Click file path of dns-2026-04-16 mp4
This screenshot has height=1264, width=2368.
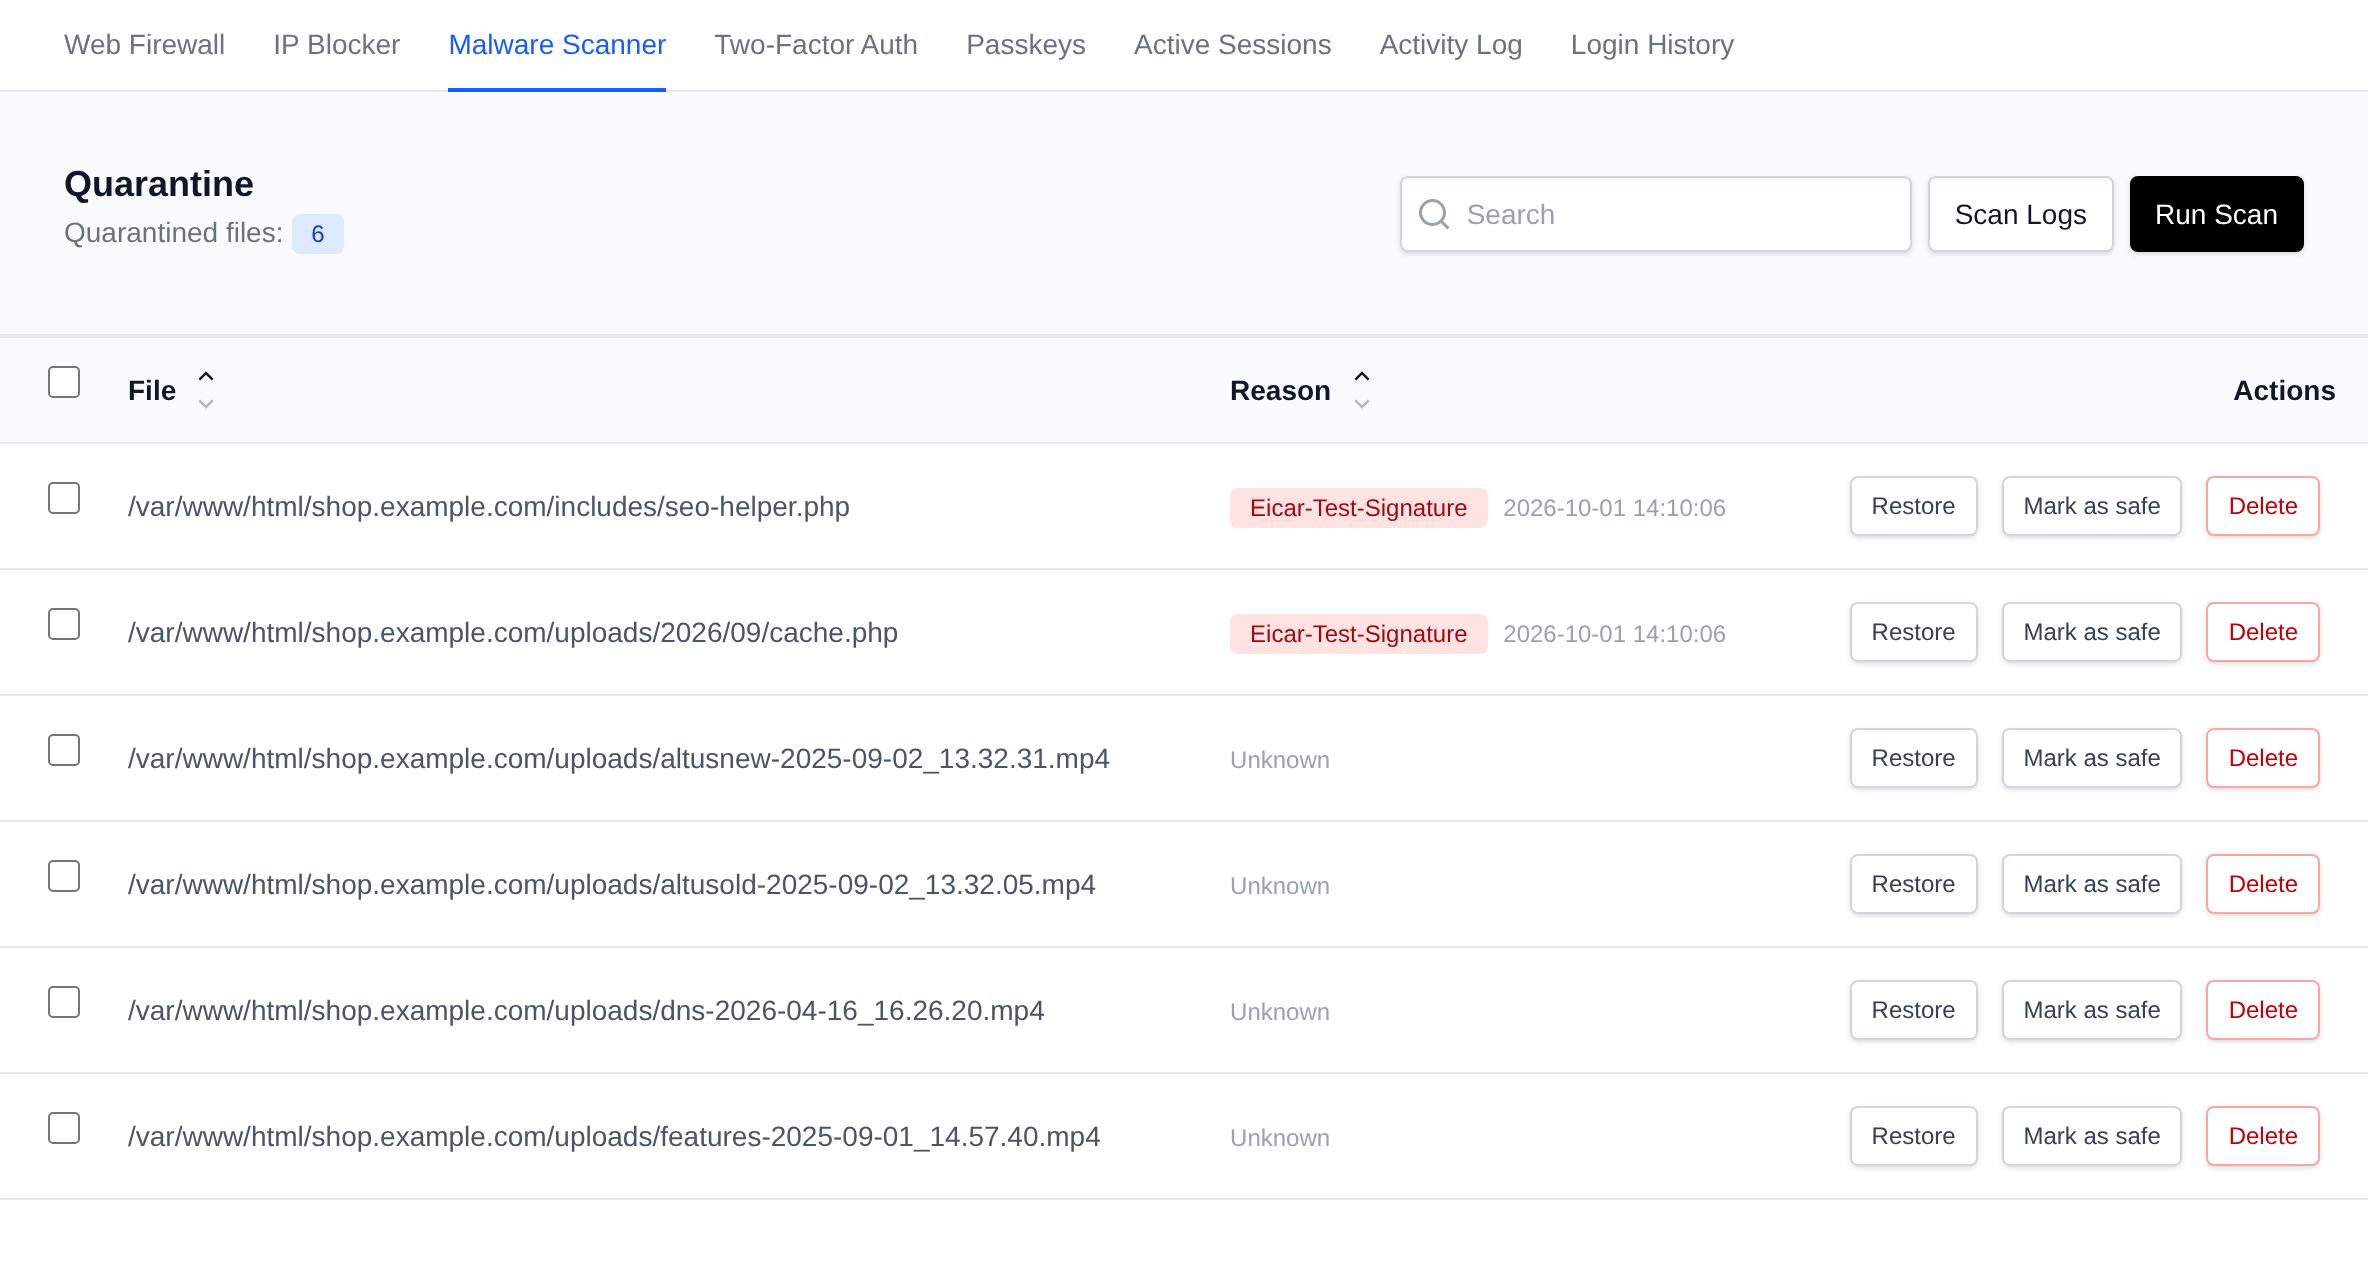[x=586, y=1011]
